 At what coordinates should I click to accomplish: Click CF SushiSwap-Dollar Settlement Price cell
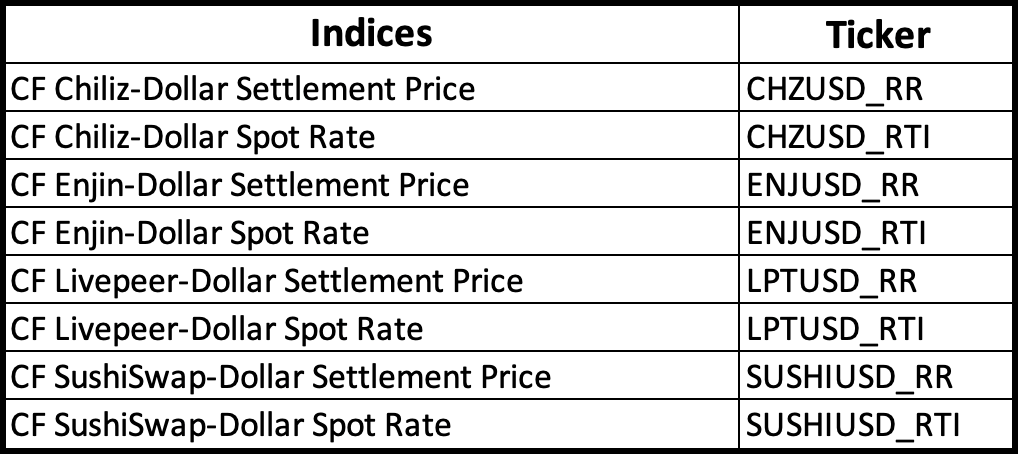[372, 375]
